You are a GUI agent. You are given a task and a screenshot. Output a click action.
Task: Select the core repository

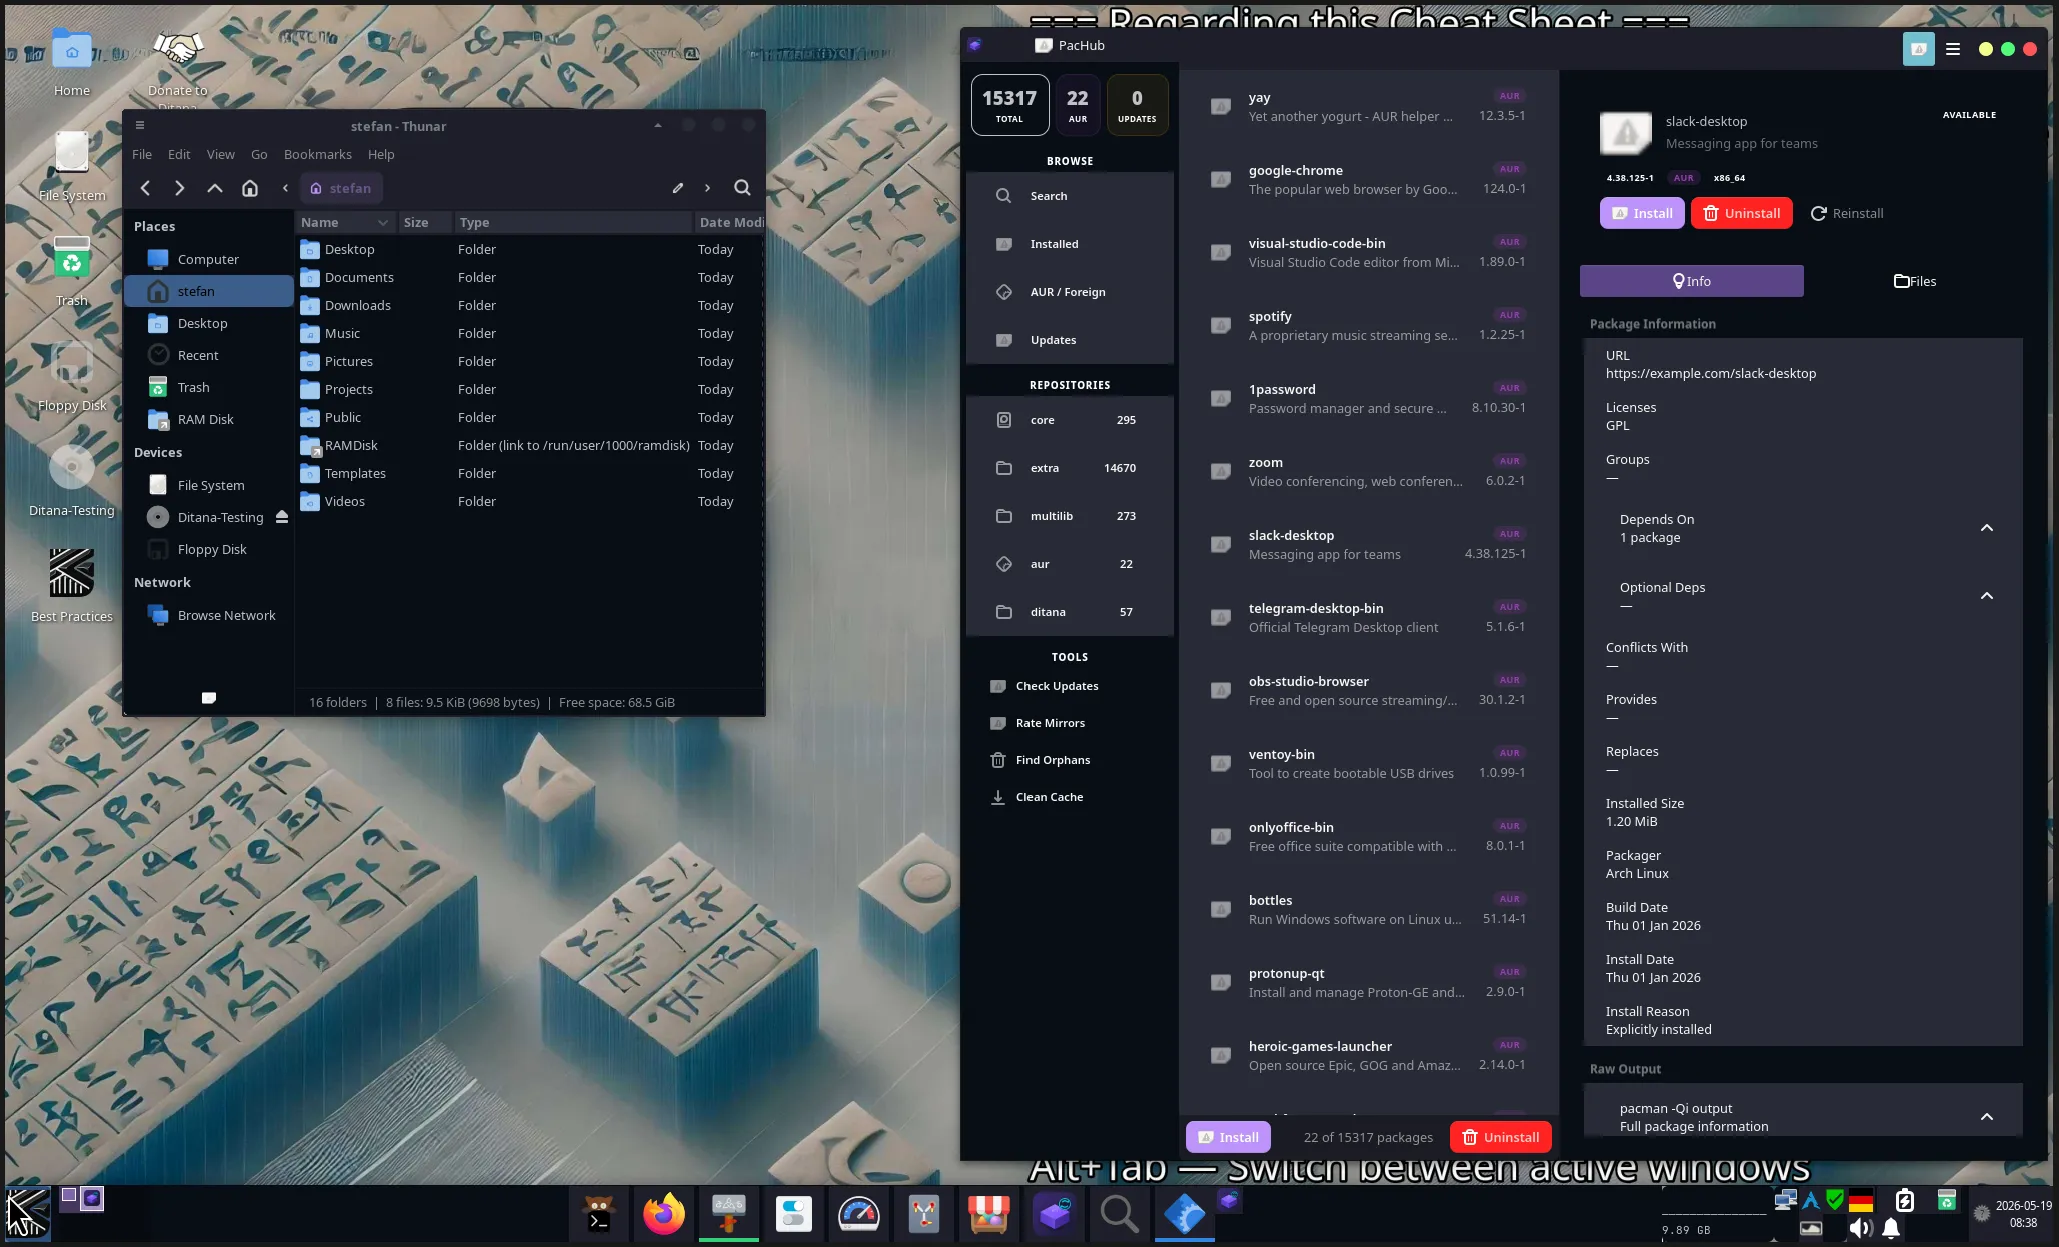1069,420
